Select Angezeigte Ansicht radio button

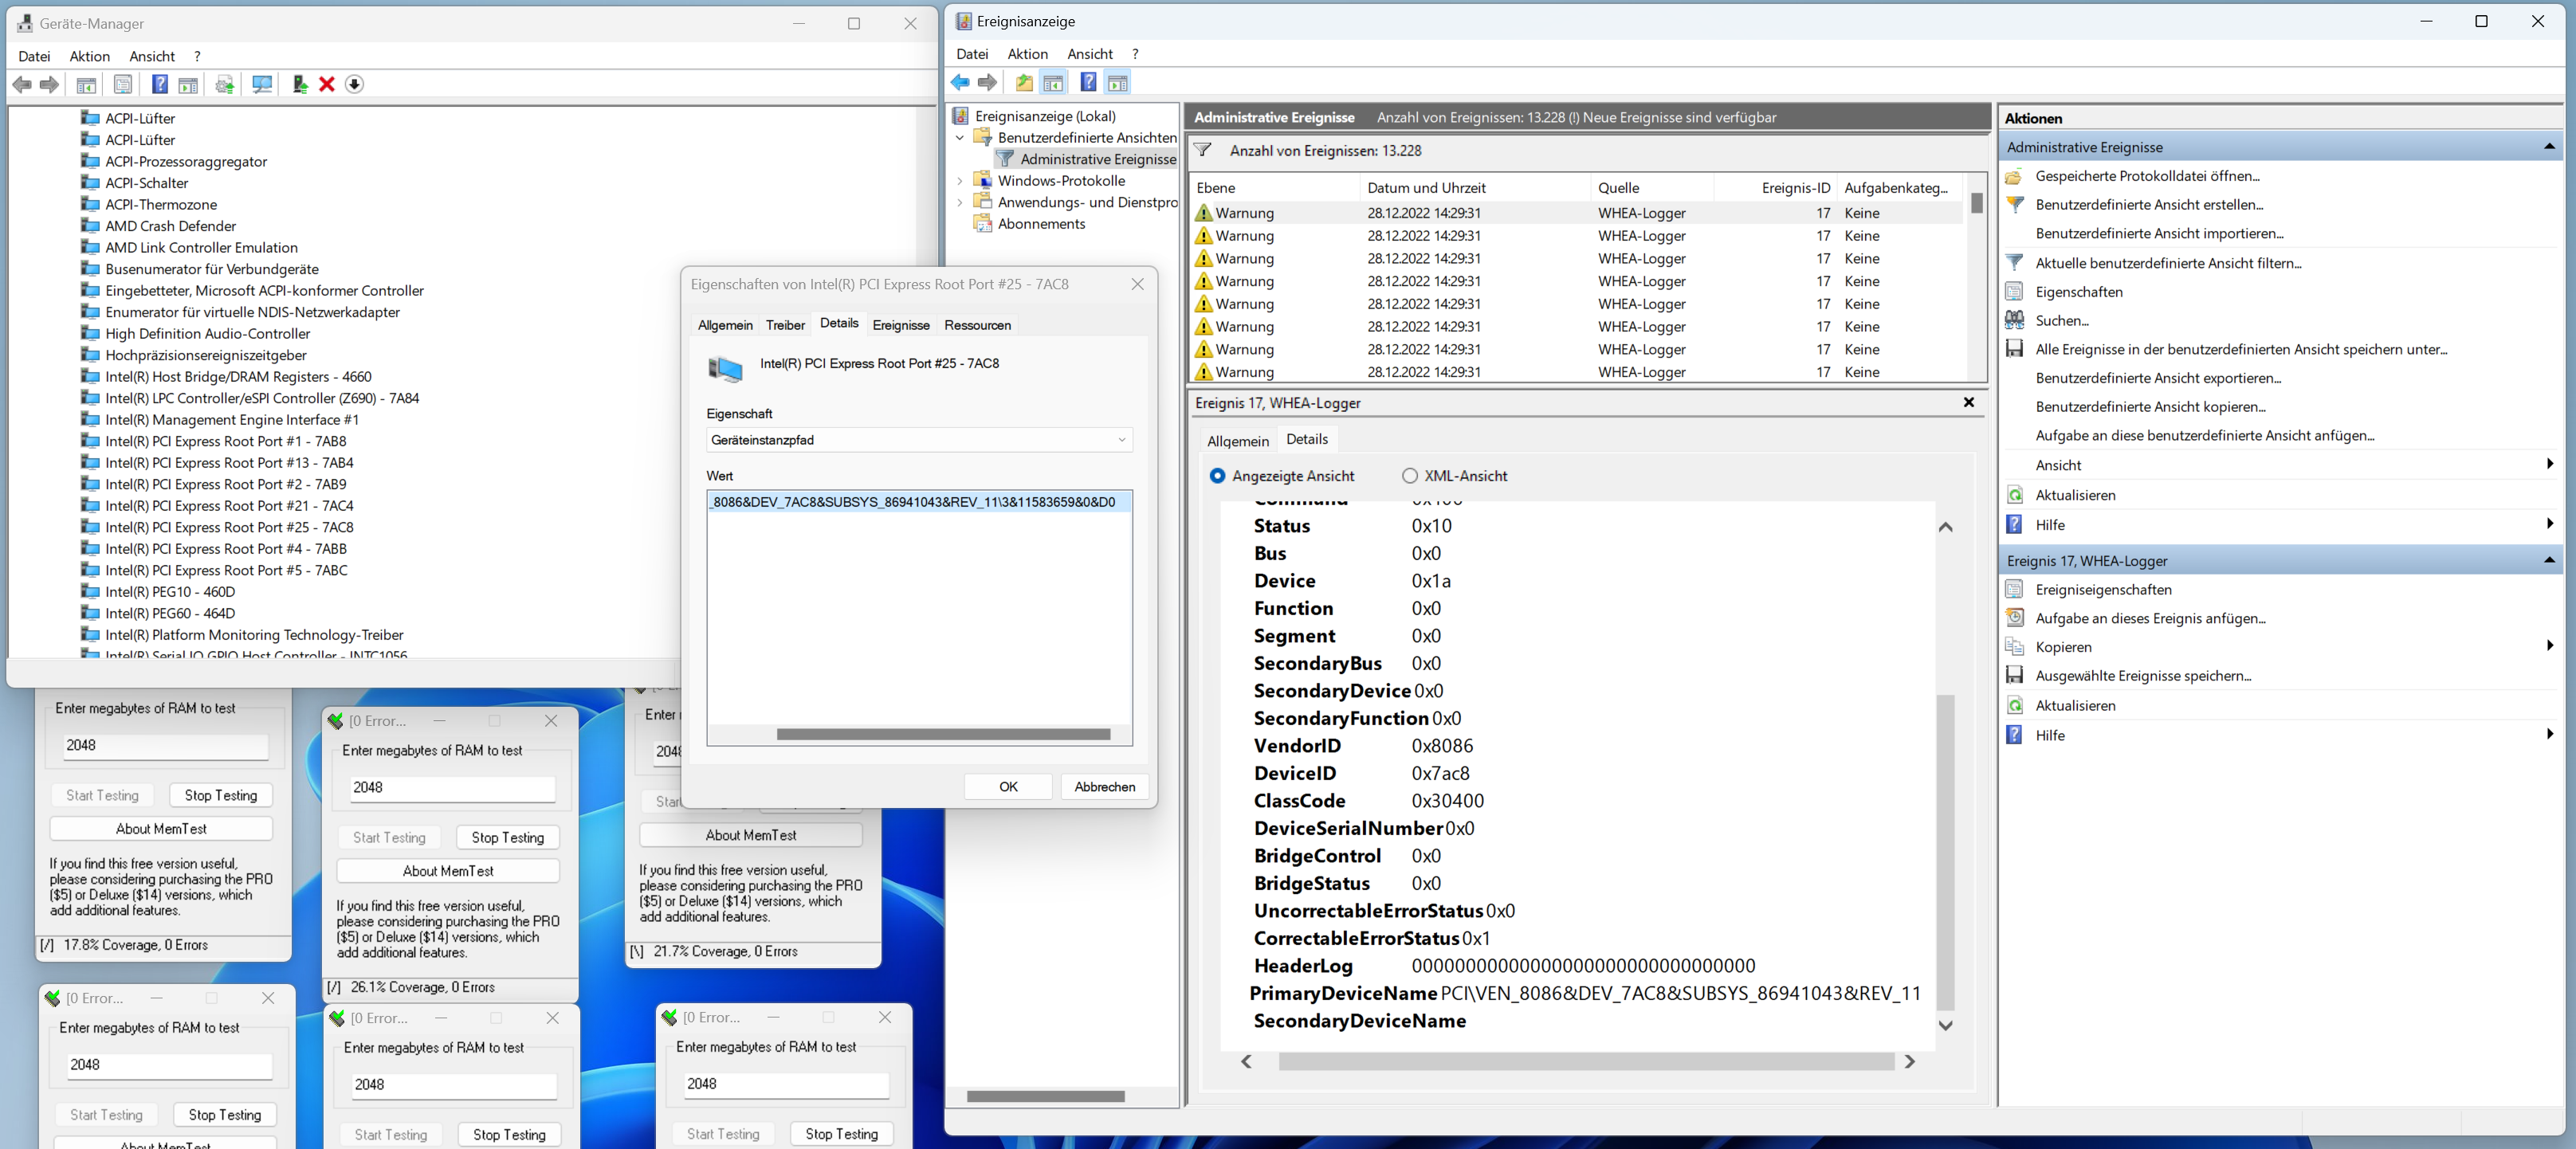point(1217,476)
